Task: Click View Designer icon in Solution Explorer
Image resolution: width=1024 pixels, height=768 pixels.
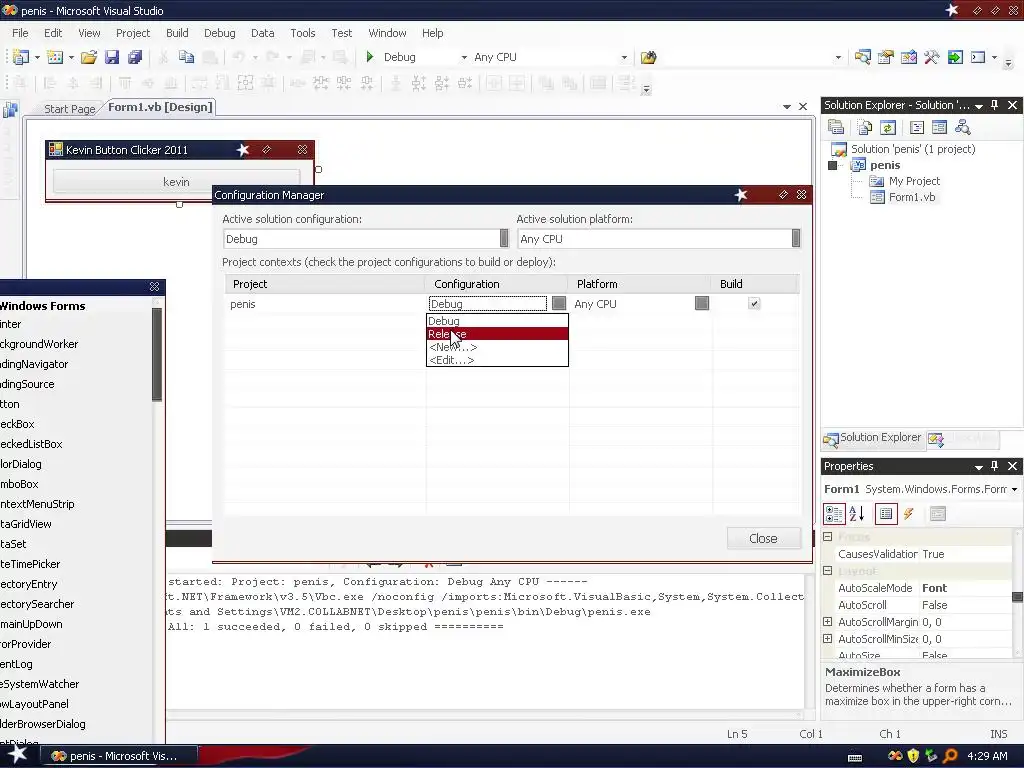Action: pyautogui.click(x=939, y=127)
